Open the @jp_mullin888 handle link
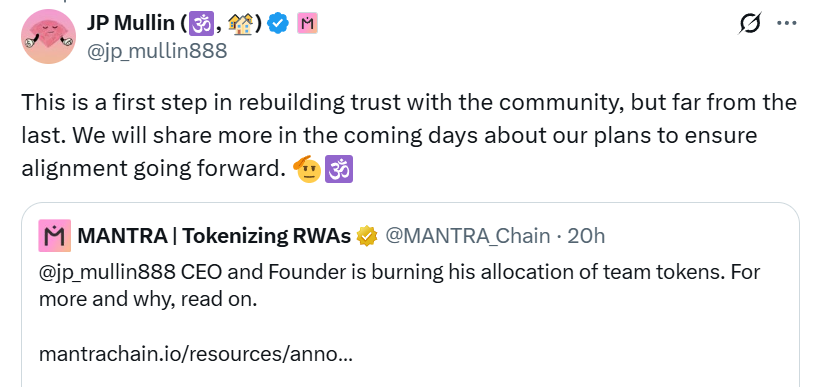Image resolution: width=817 pixels, height=387 pixels. (x=157, y=51)
